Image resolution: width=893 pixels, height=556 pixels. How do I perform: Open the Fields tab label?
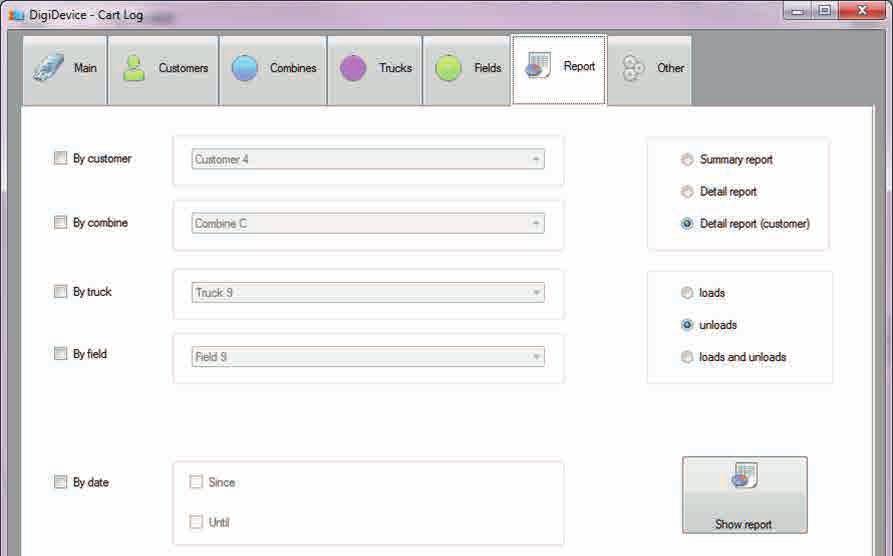[x=488, y=68]
